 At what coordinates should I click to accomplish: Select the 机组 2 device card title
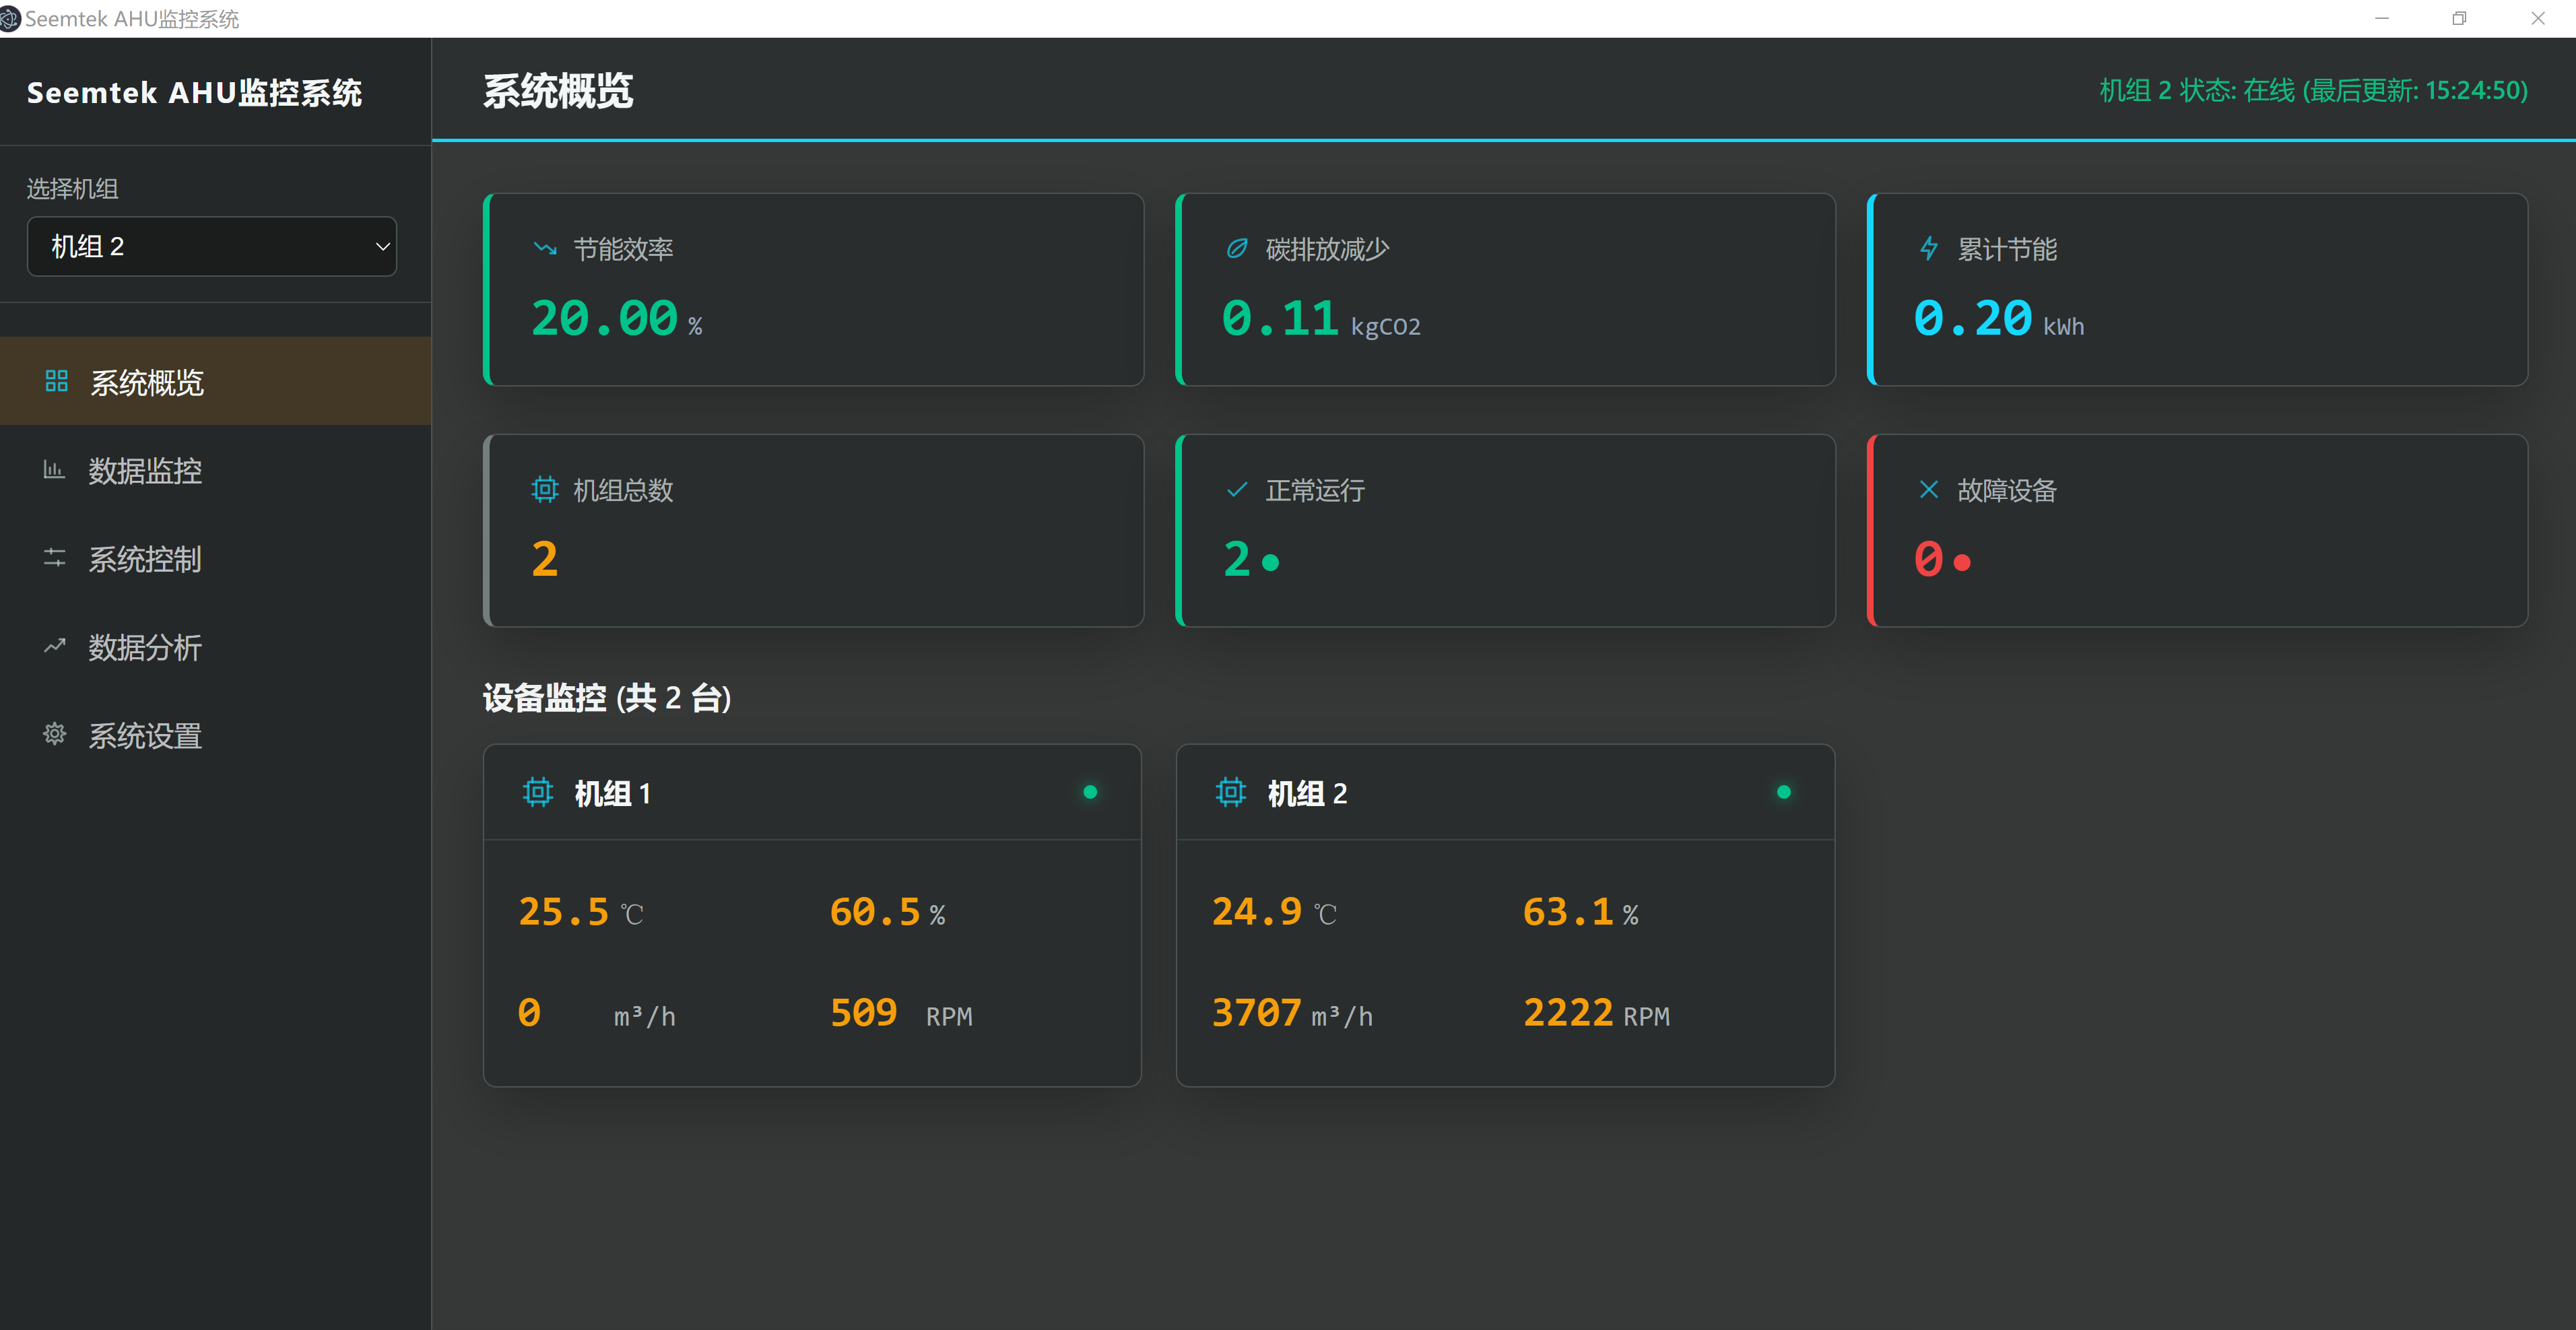(x=1307, y=793)
